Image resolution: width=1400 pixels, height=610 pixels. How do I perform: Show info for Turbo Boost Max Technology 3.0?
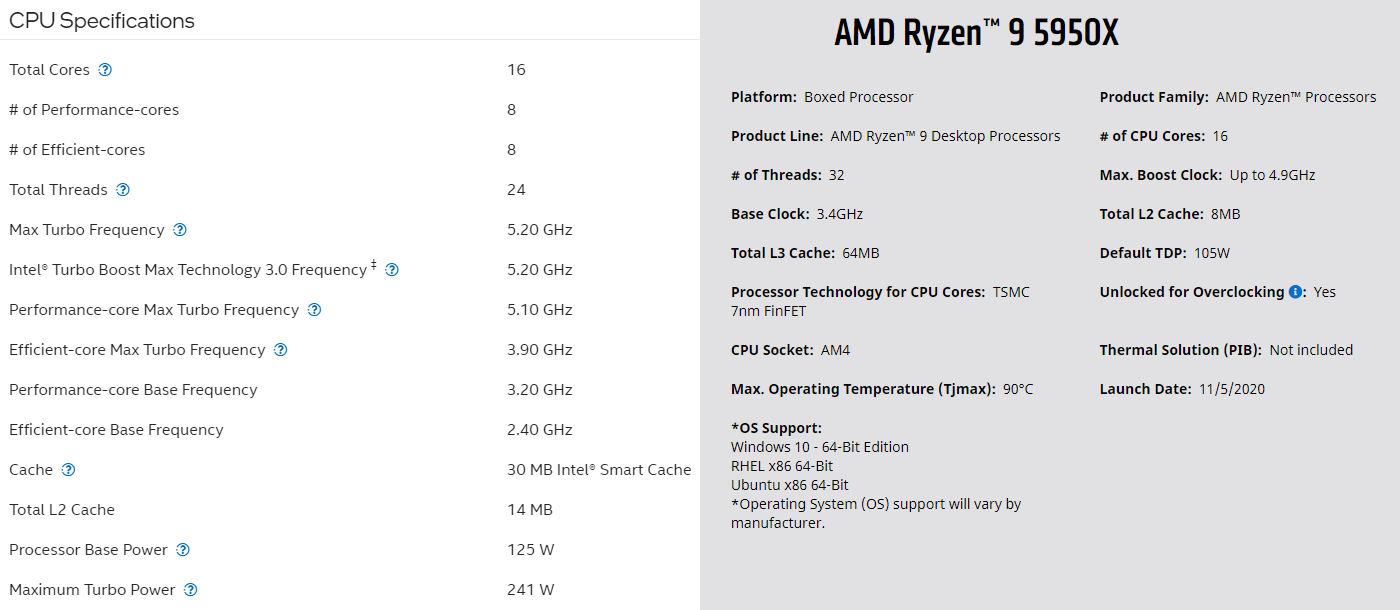[392, 270]
